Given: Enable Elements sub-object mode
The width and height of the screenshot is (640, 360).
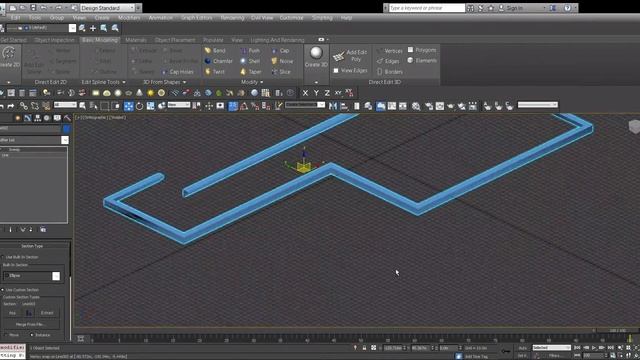Looking at the screenshot, I should 422,60.
